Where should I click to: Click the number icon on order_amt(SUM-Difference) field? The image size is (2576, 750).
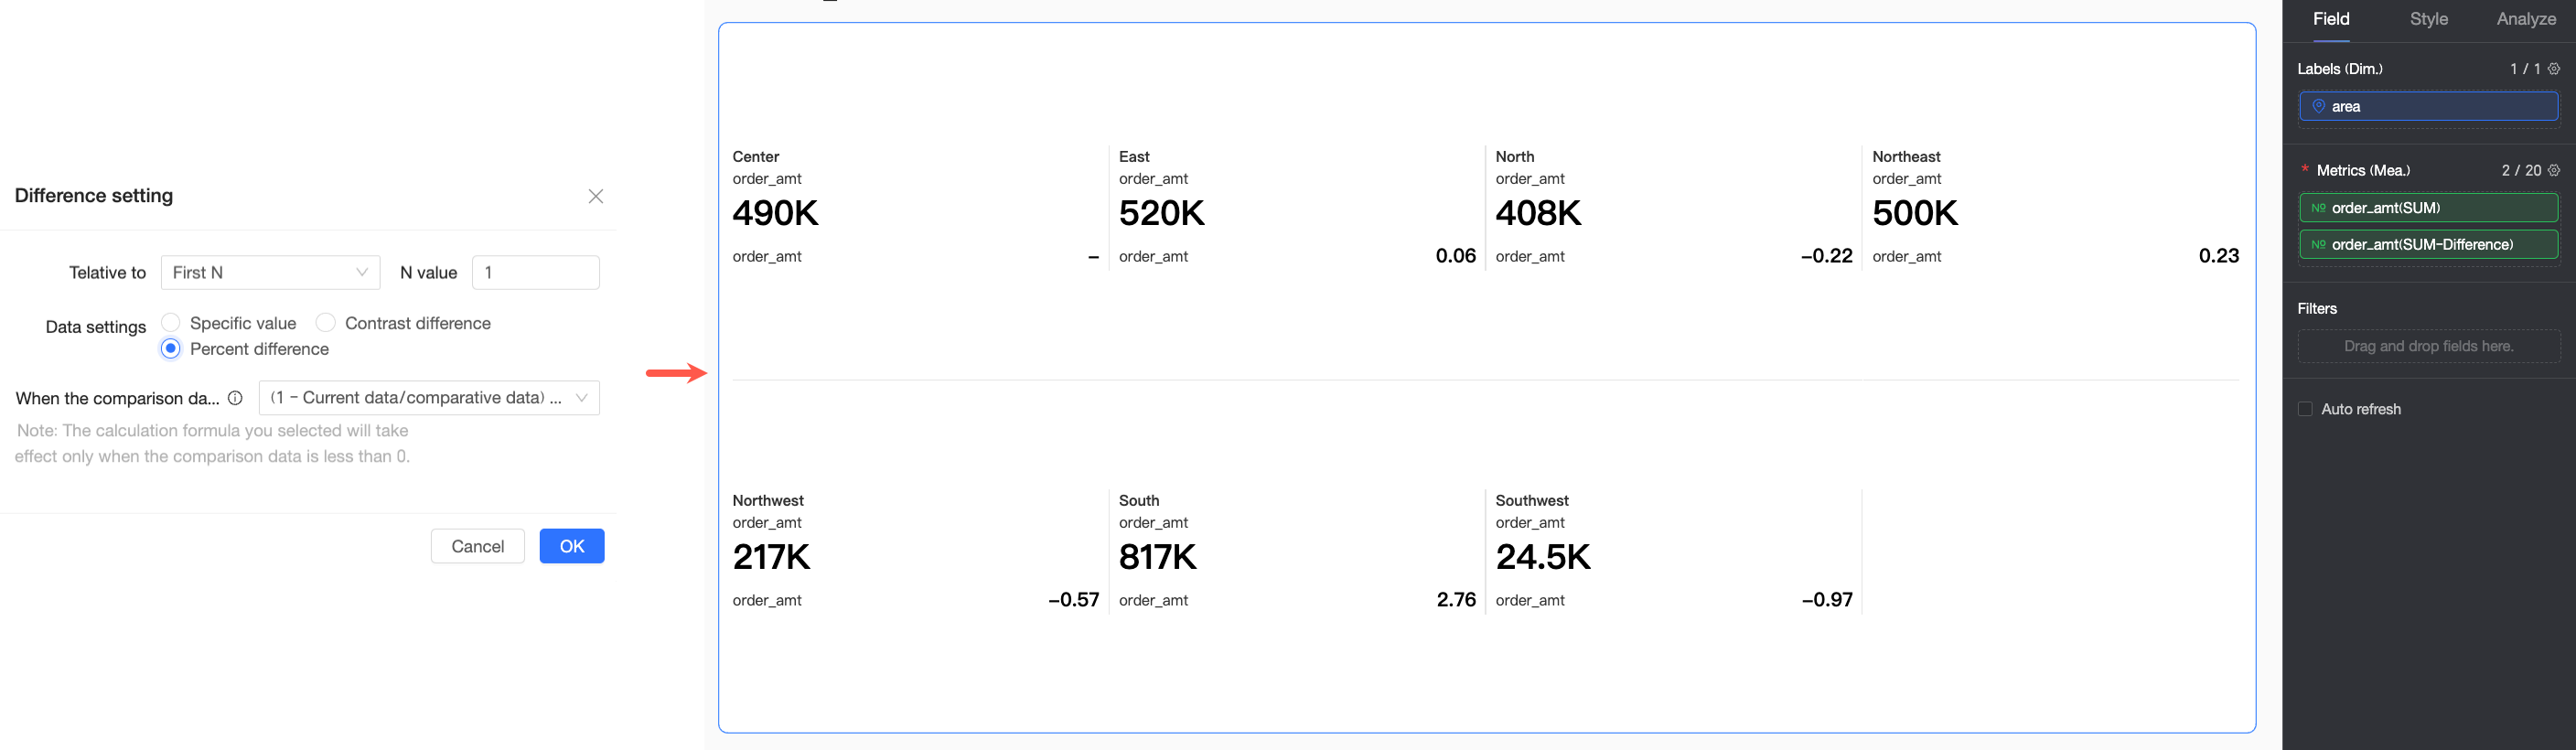tap(2318, 245)
